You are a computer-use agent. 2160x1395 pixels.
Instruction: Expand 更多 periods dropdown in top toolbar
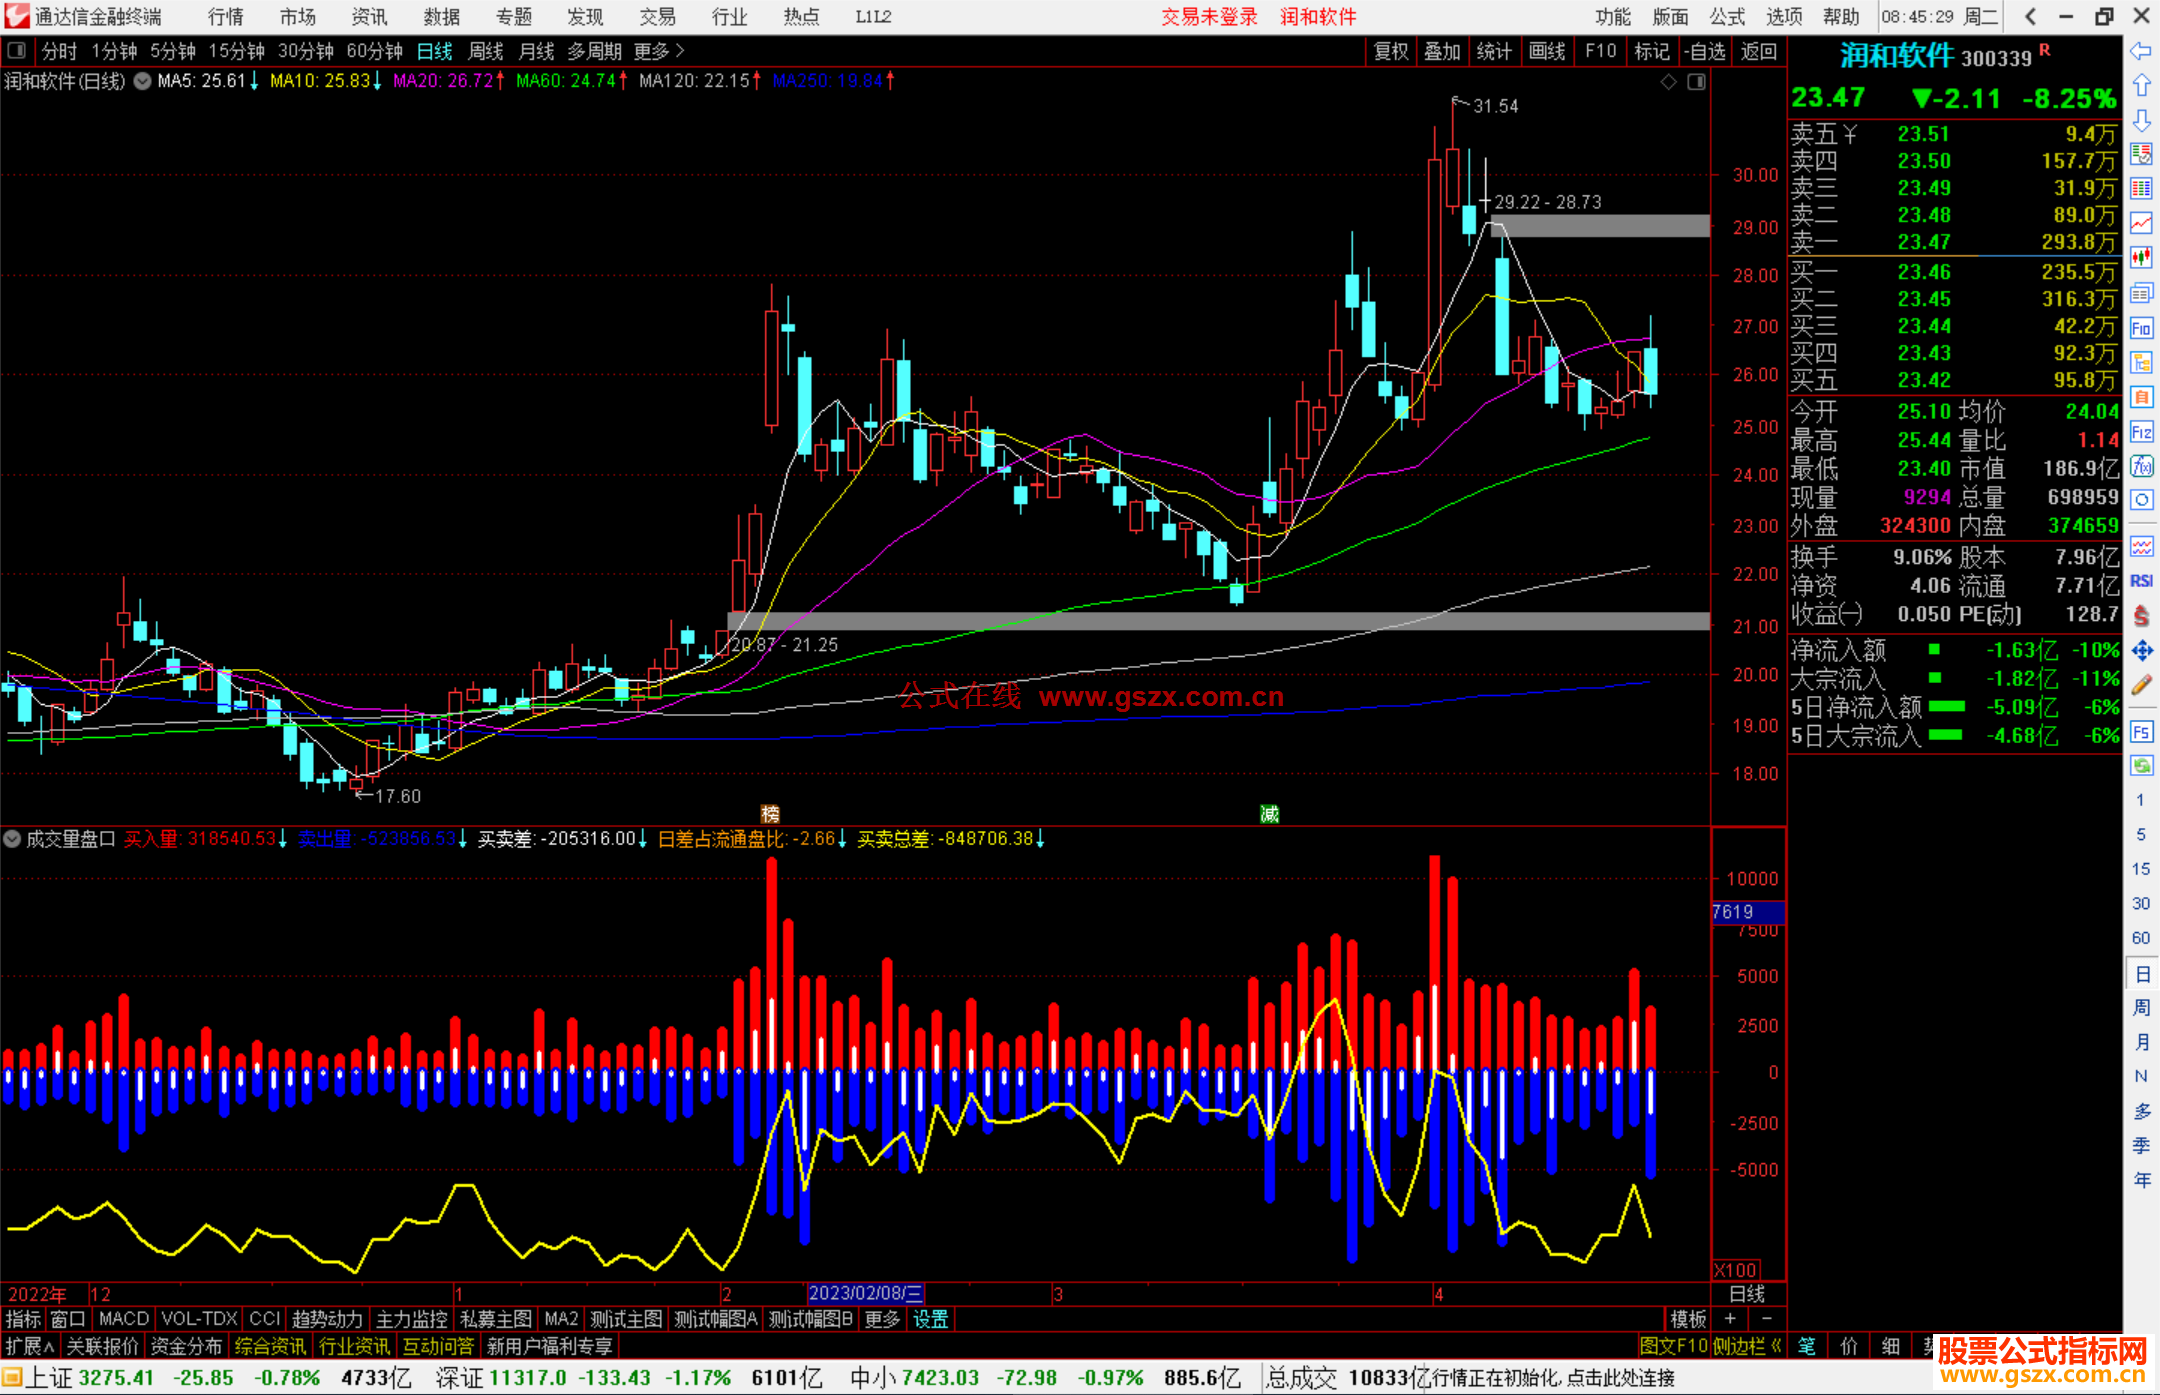pyautogui.click(x=658, y=51)
